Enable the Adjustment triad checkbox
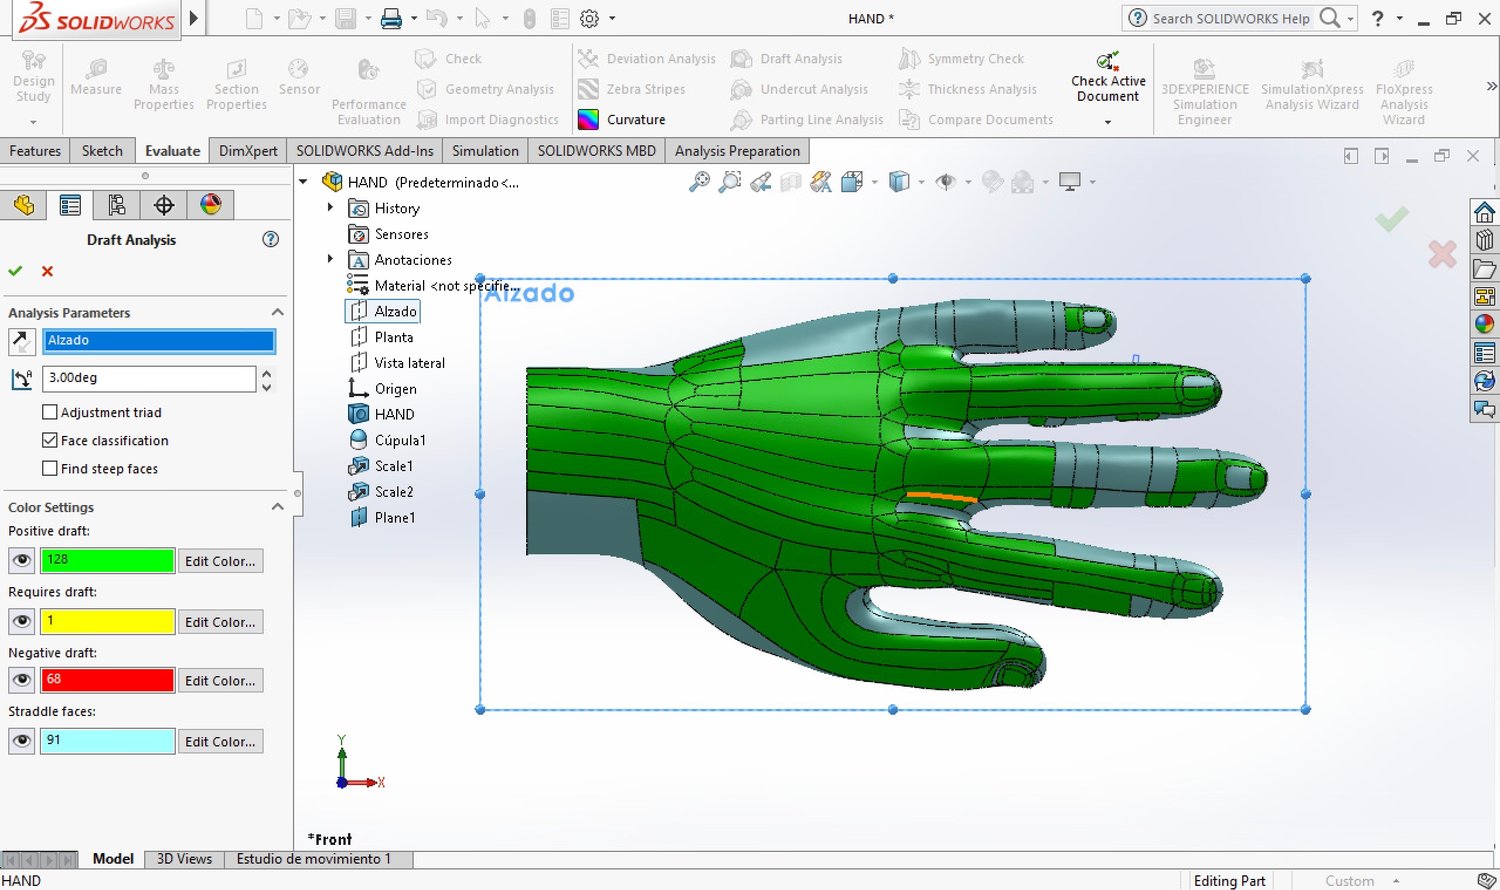 point(50,412)
